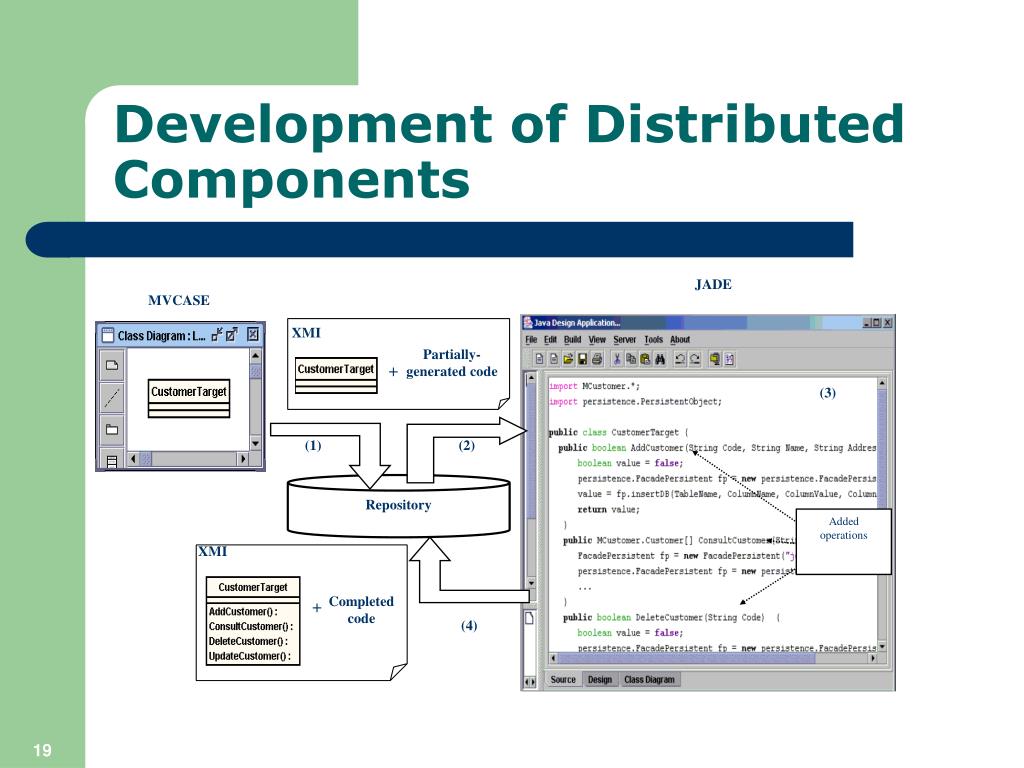Maximize the Class Diagram internal window
This screenshot has height=768, width=1024.
tap(231, 335)
